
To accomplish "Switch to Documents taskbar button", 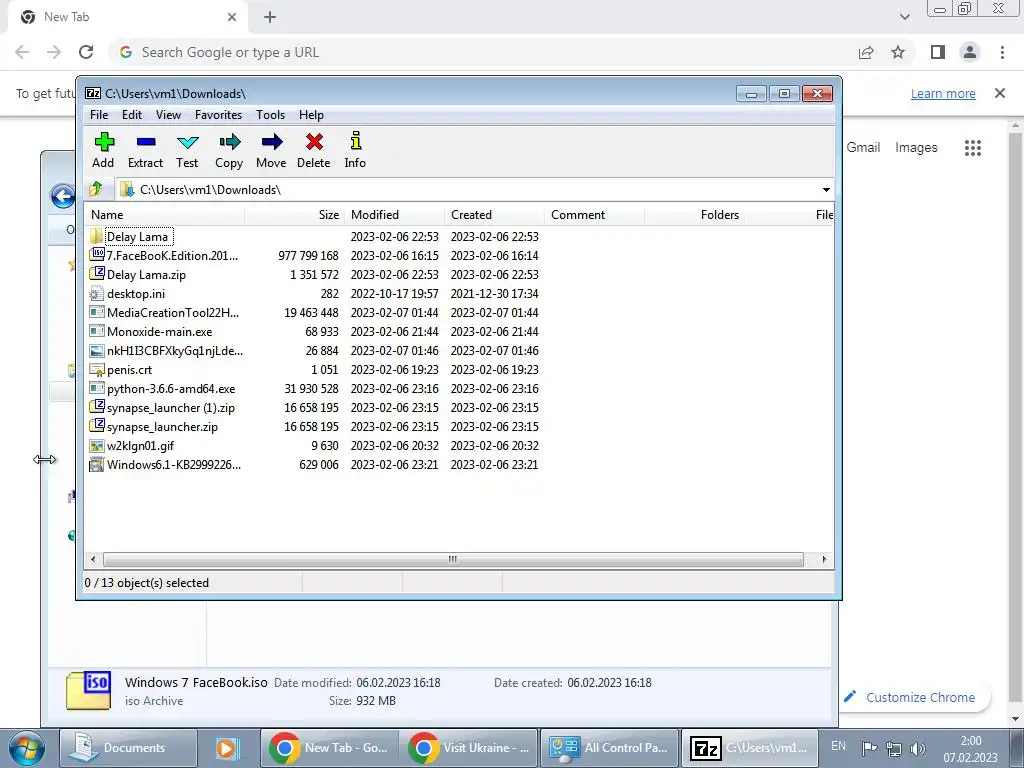I will tap(128, 748).
